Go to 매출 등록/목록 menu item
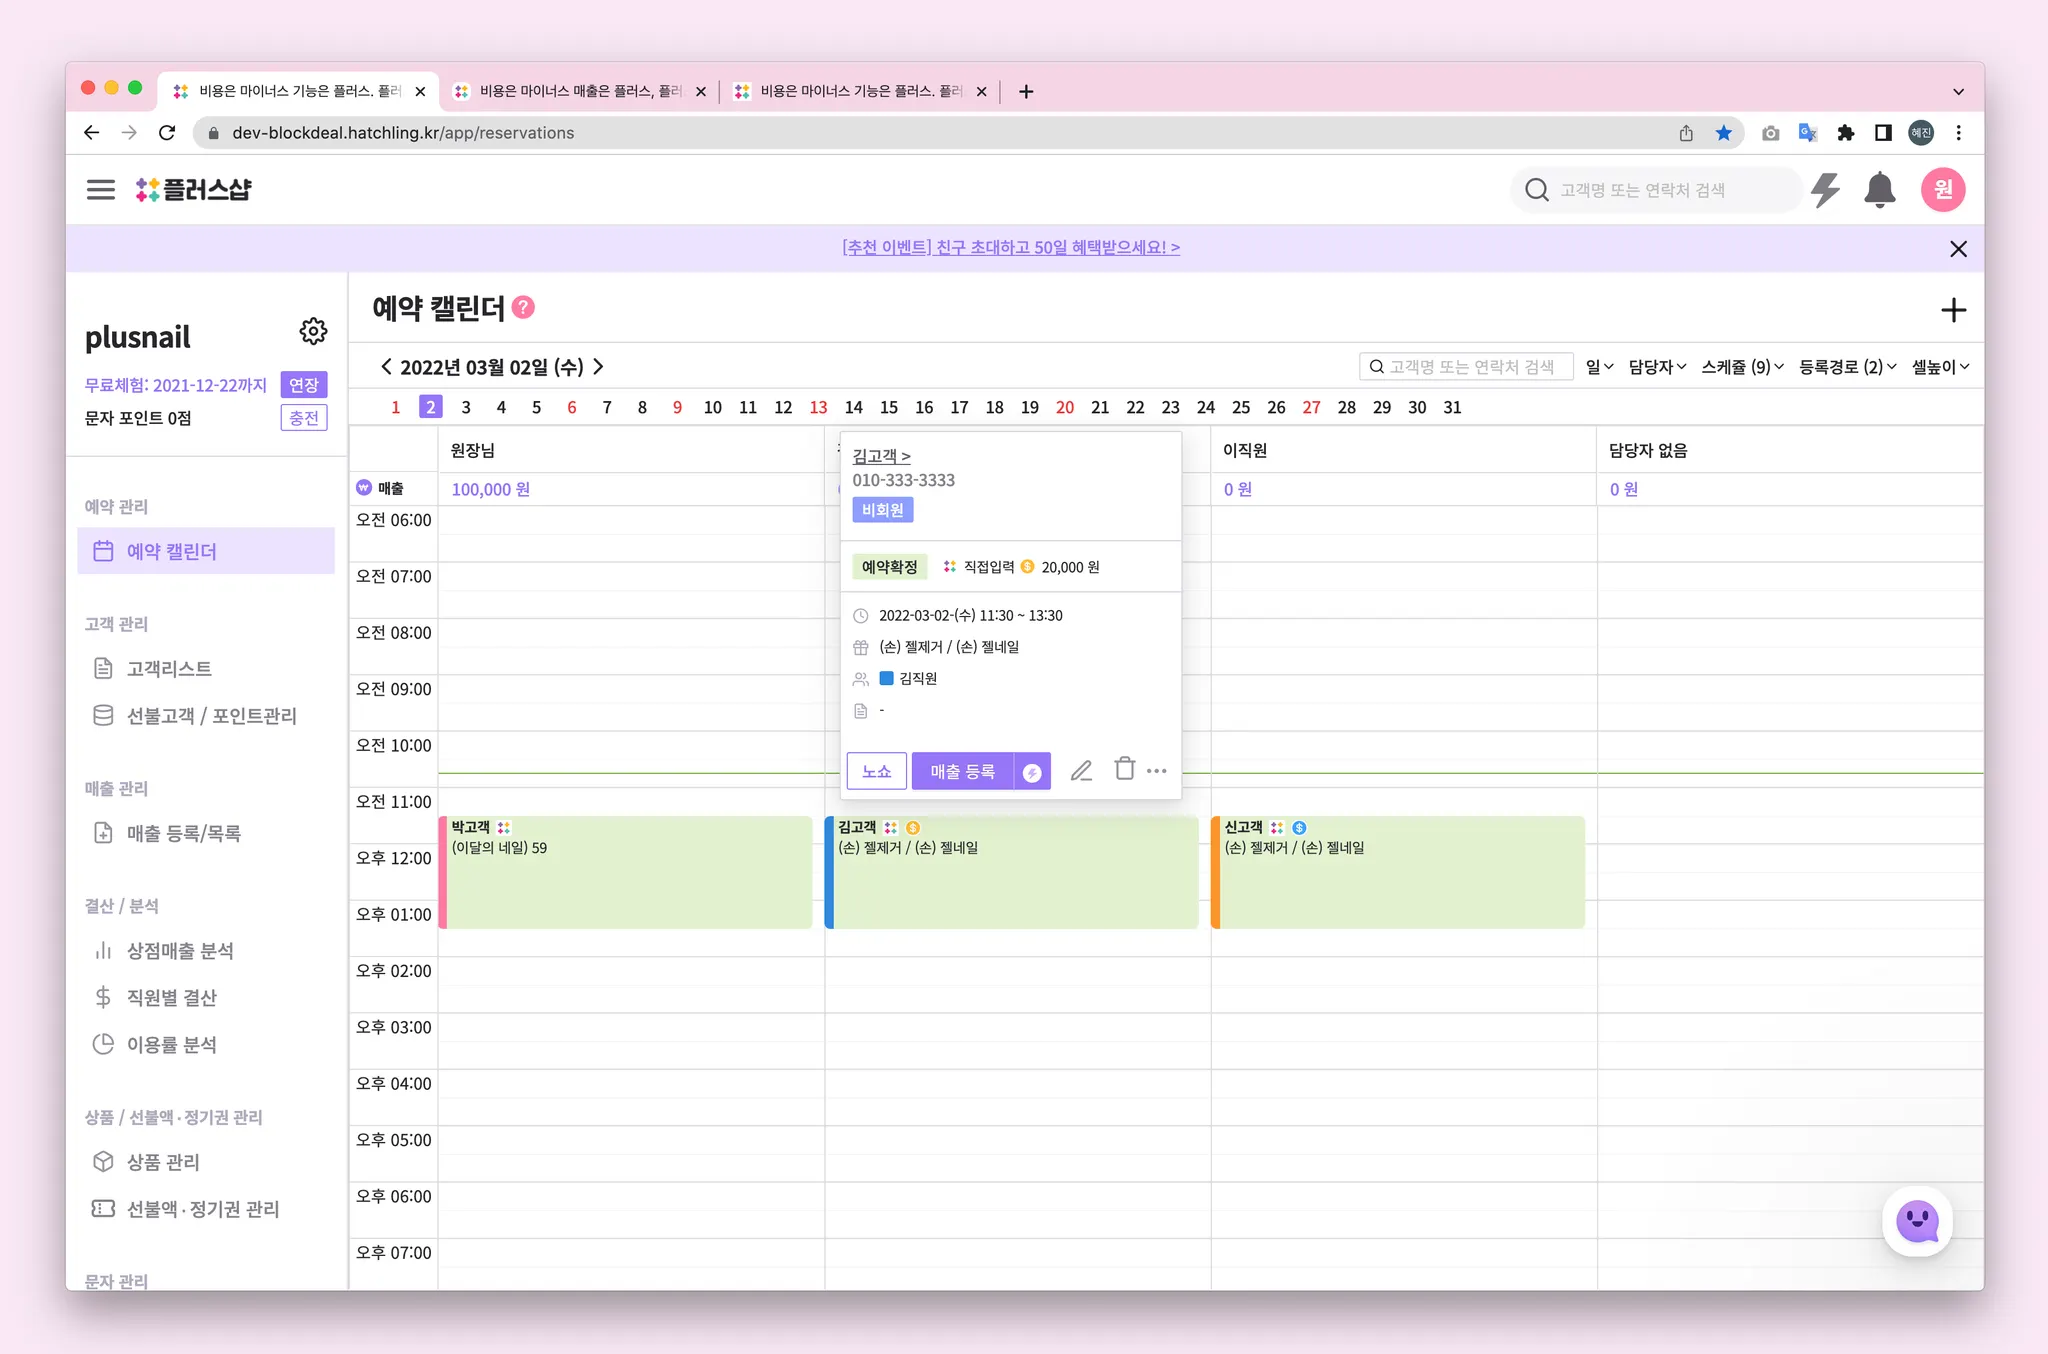Viewport: 2048px width, 1354px height. [x=183, y=834]
